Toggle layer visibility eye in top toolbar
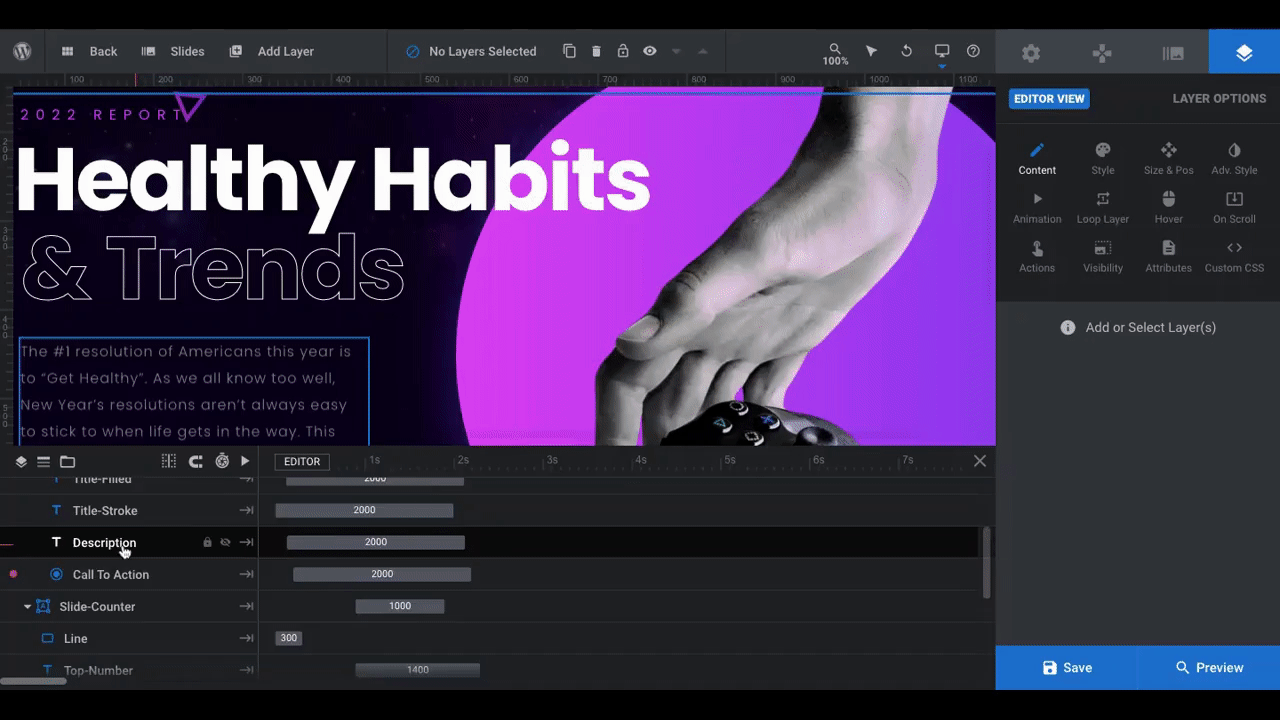1280x720 pixels. pyautogui.click(x=650, y=51)
